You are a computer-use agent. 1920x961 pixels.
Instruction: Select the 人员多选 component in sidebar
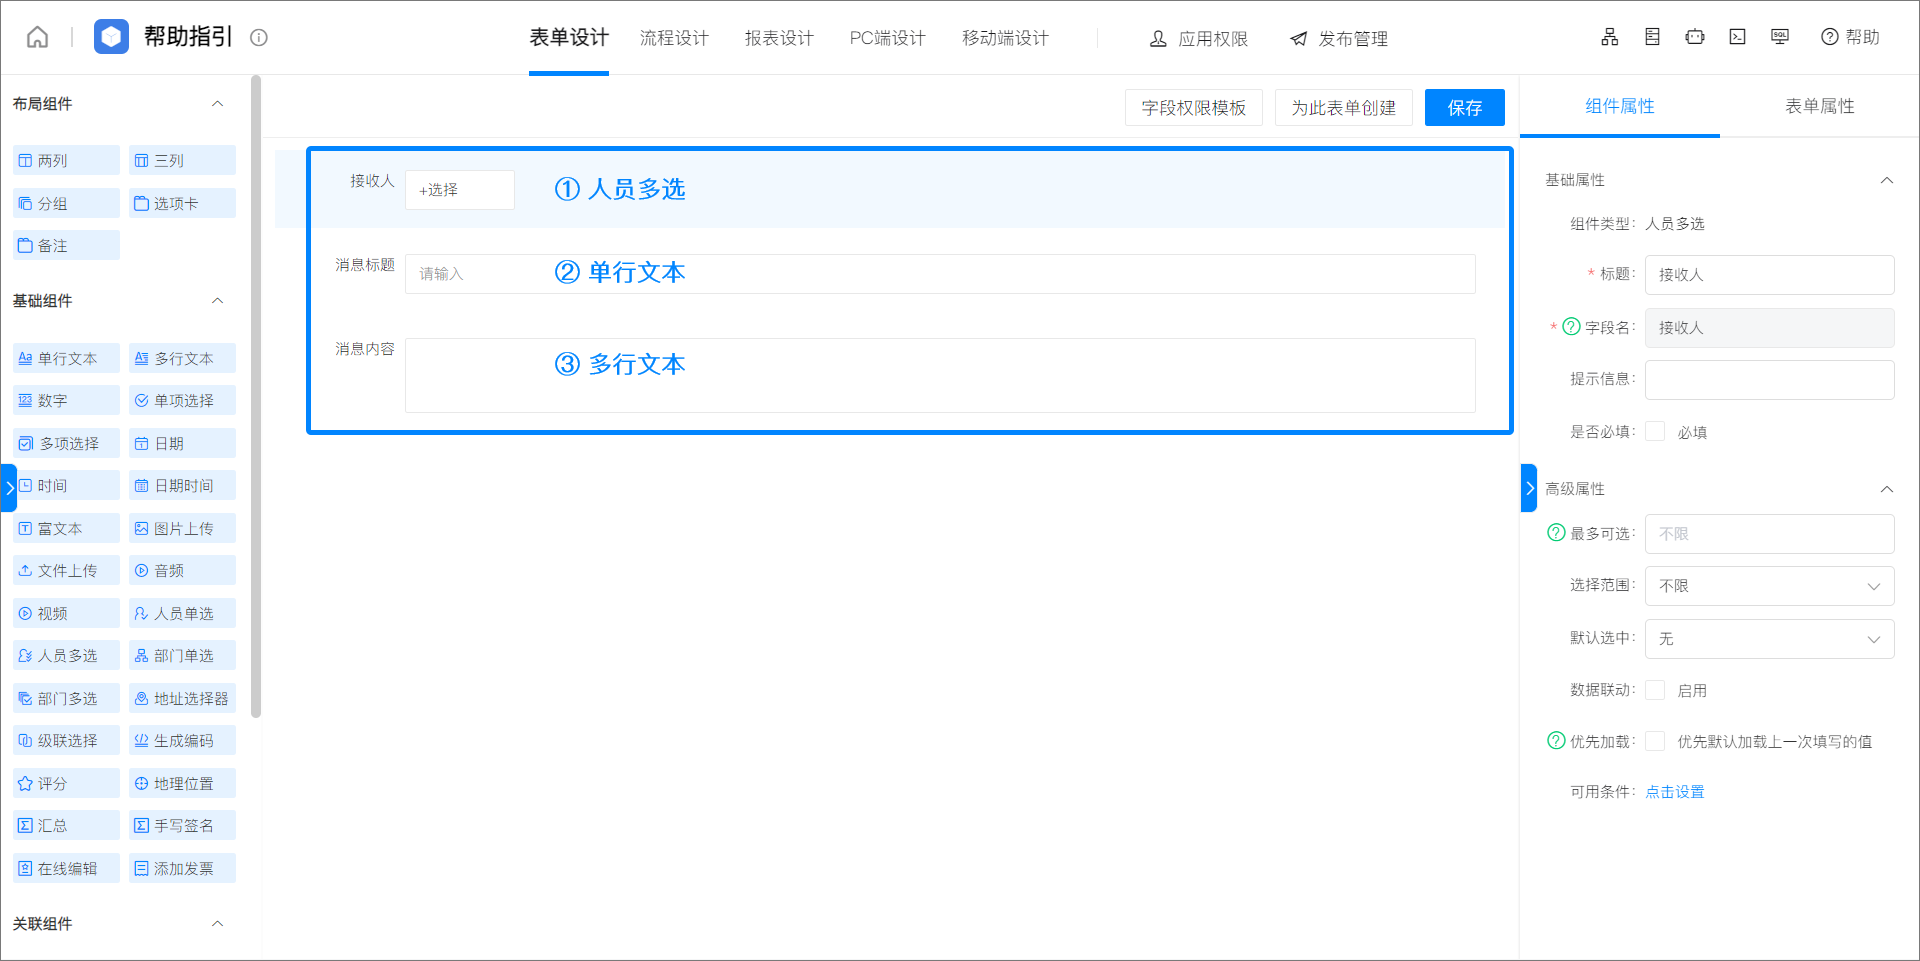coord(66,655)
